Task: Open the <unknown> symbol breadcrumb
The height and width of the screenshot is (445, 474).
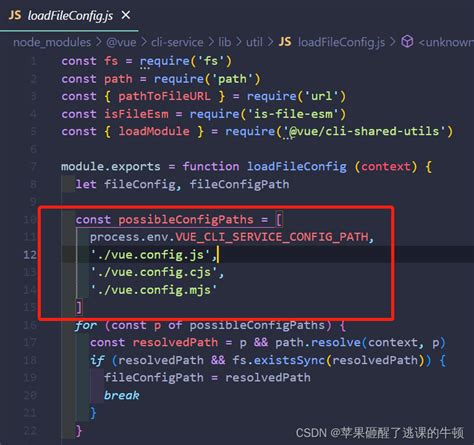Action: point(446,42)
